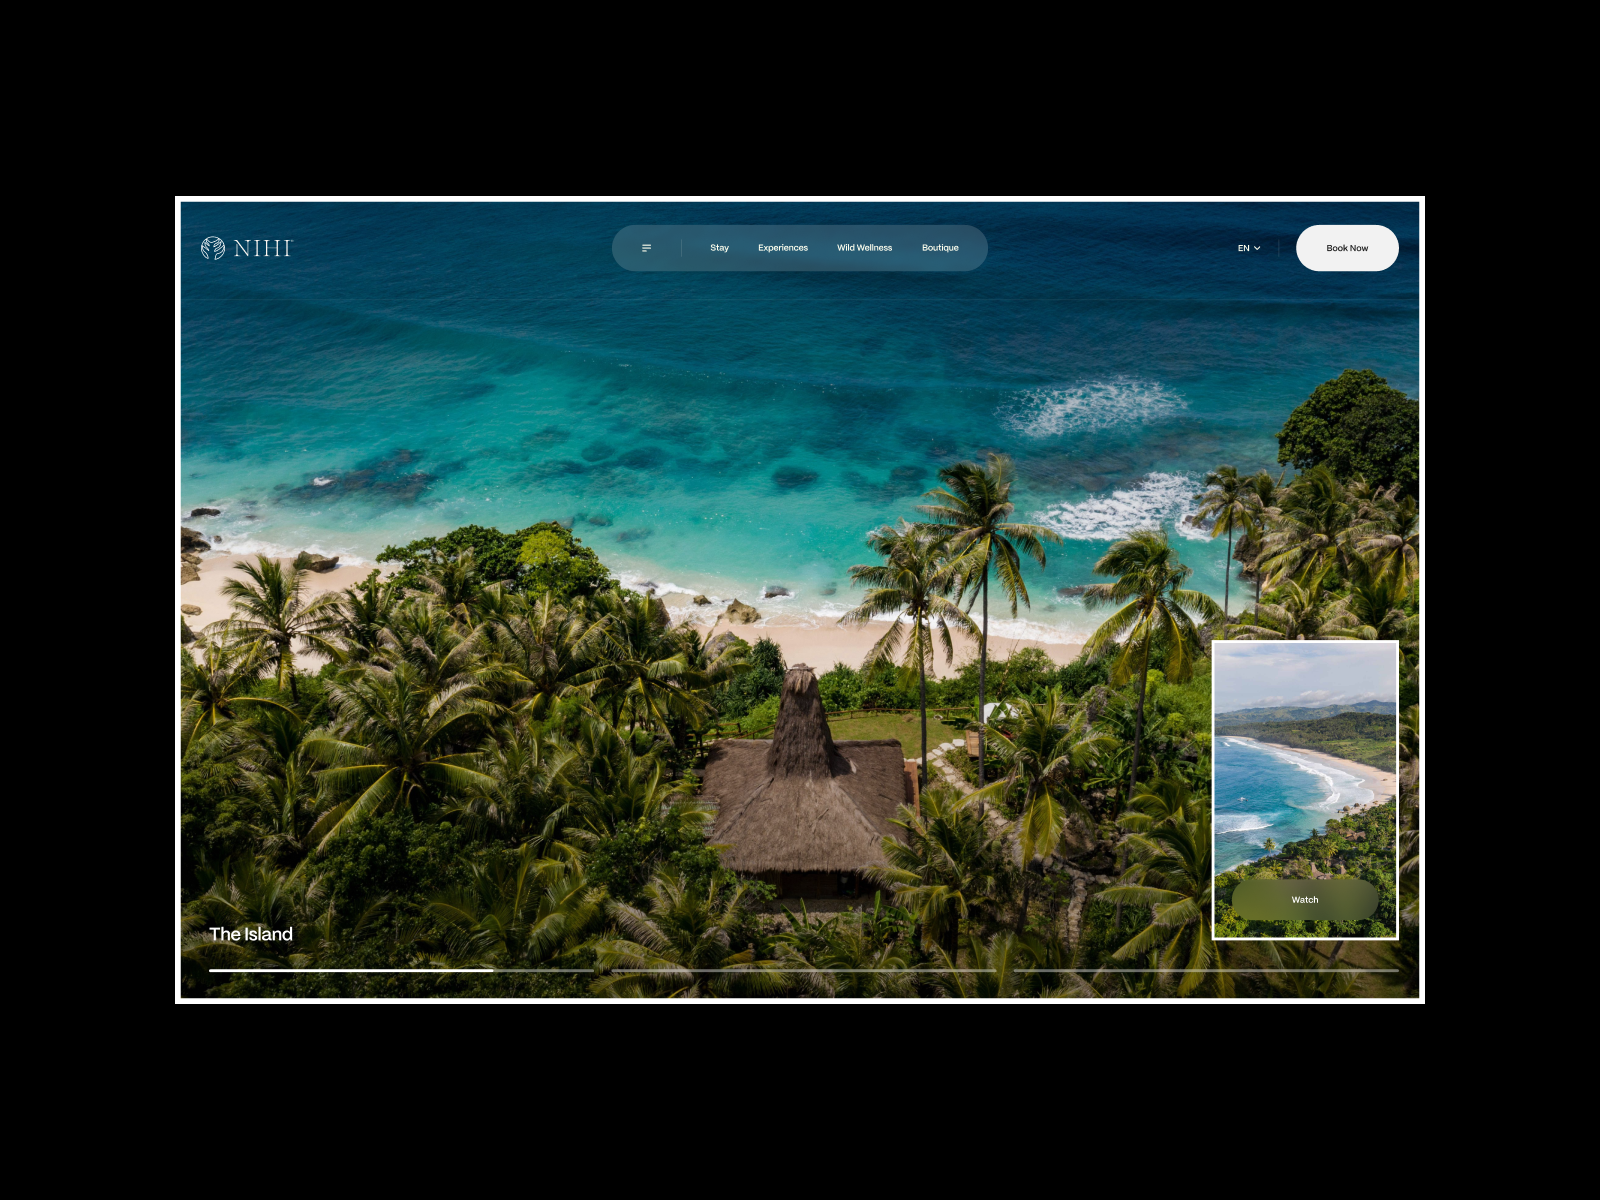Screen dimensions: 1600x1200
Task: Click the Book Now button
Action: coord(1347,247)
